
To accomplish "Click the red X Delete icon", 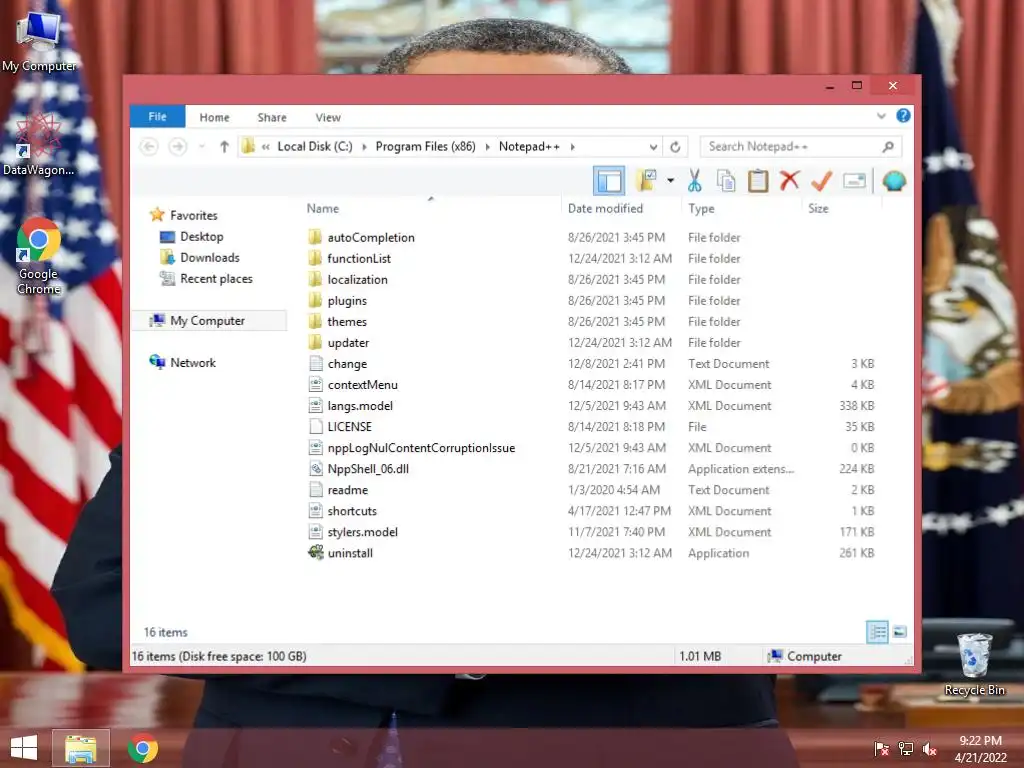I will [x=790, y=180].
